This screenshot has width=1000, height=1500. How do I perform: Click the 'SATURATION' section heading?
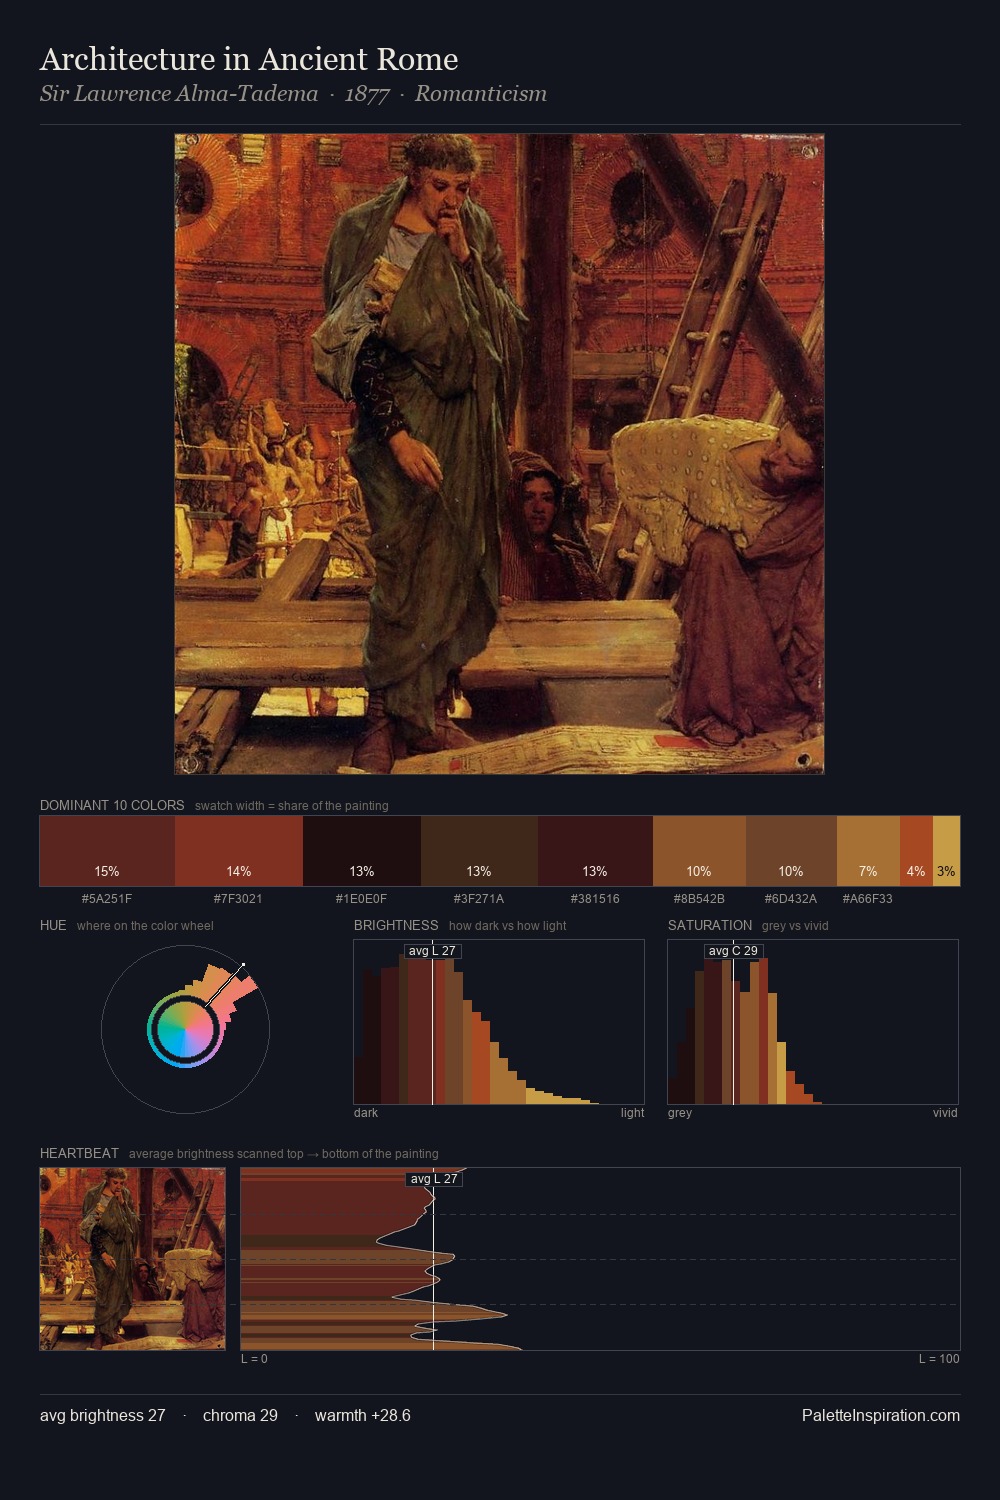710,925
